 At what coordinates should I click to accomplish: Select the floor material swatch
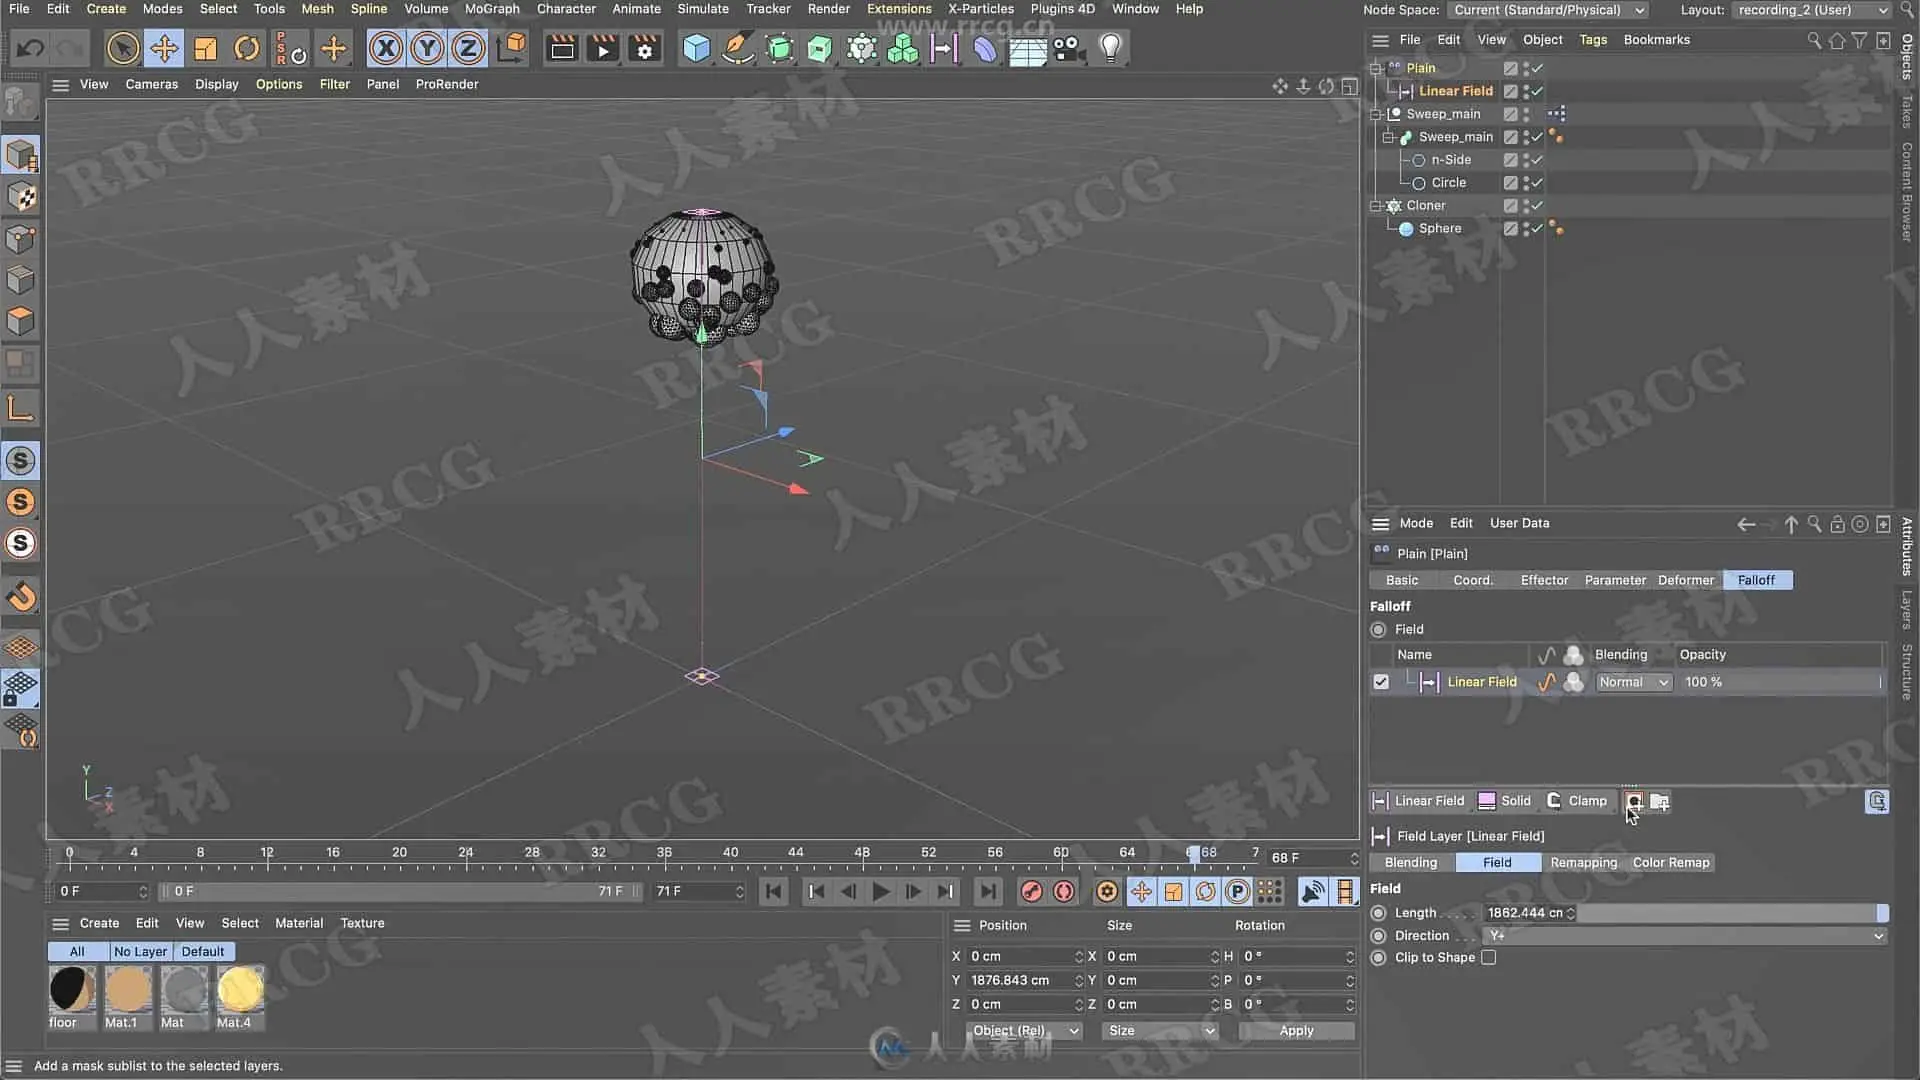[x=72, y=990]
